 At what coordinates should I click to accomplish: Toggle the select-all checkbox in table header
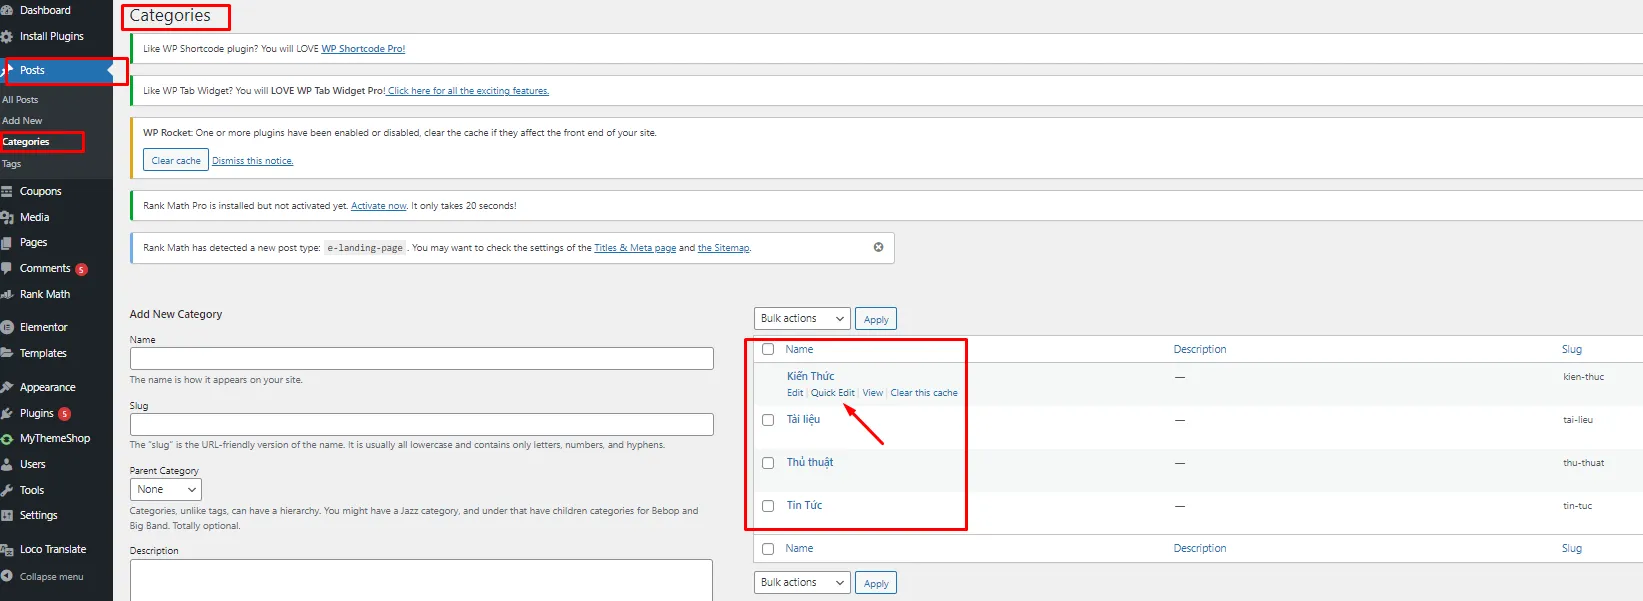point(768,349)
